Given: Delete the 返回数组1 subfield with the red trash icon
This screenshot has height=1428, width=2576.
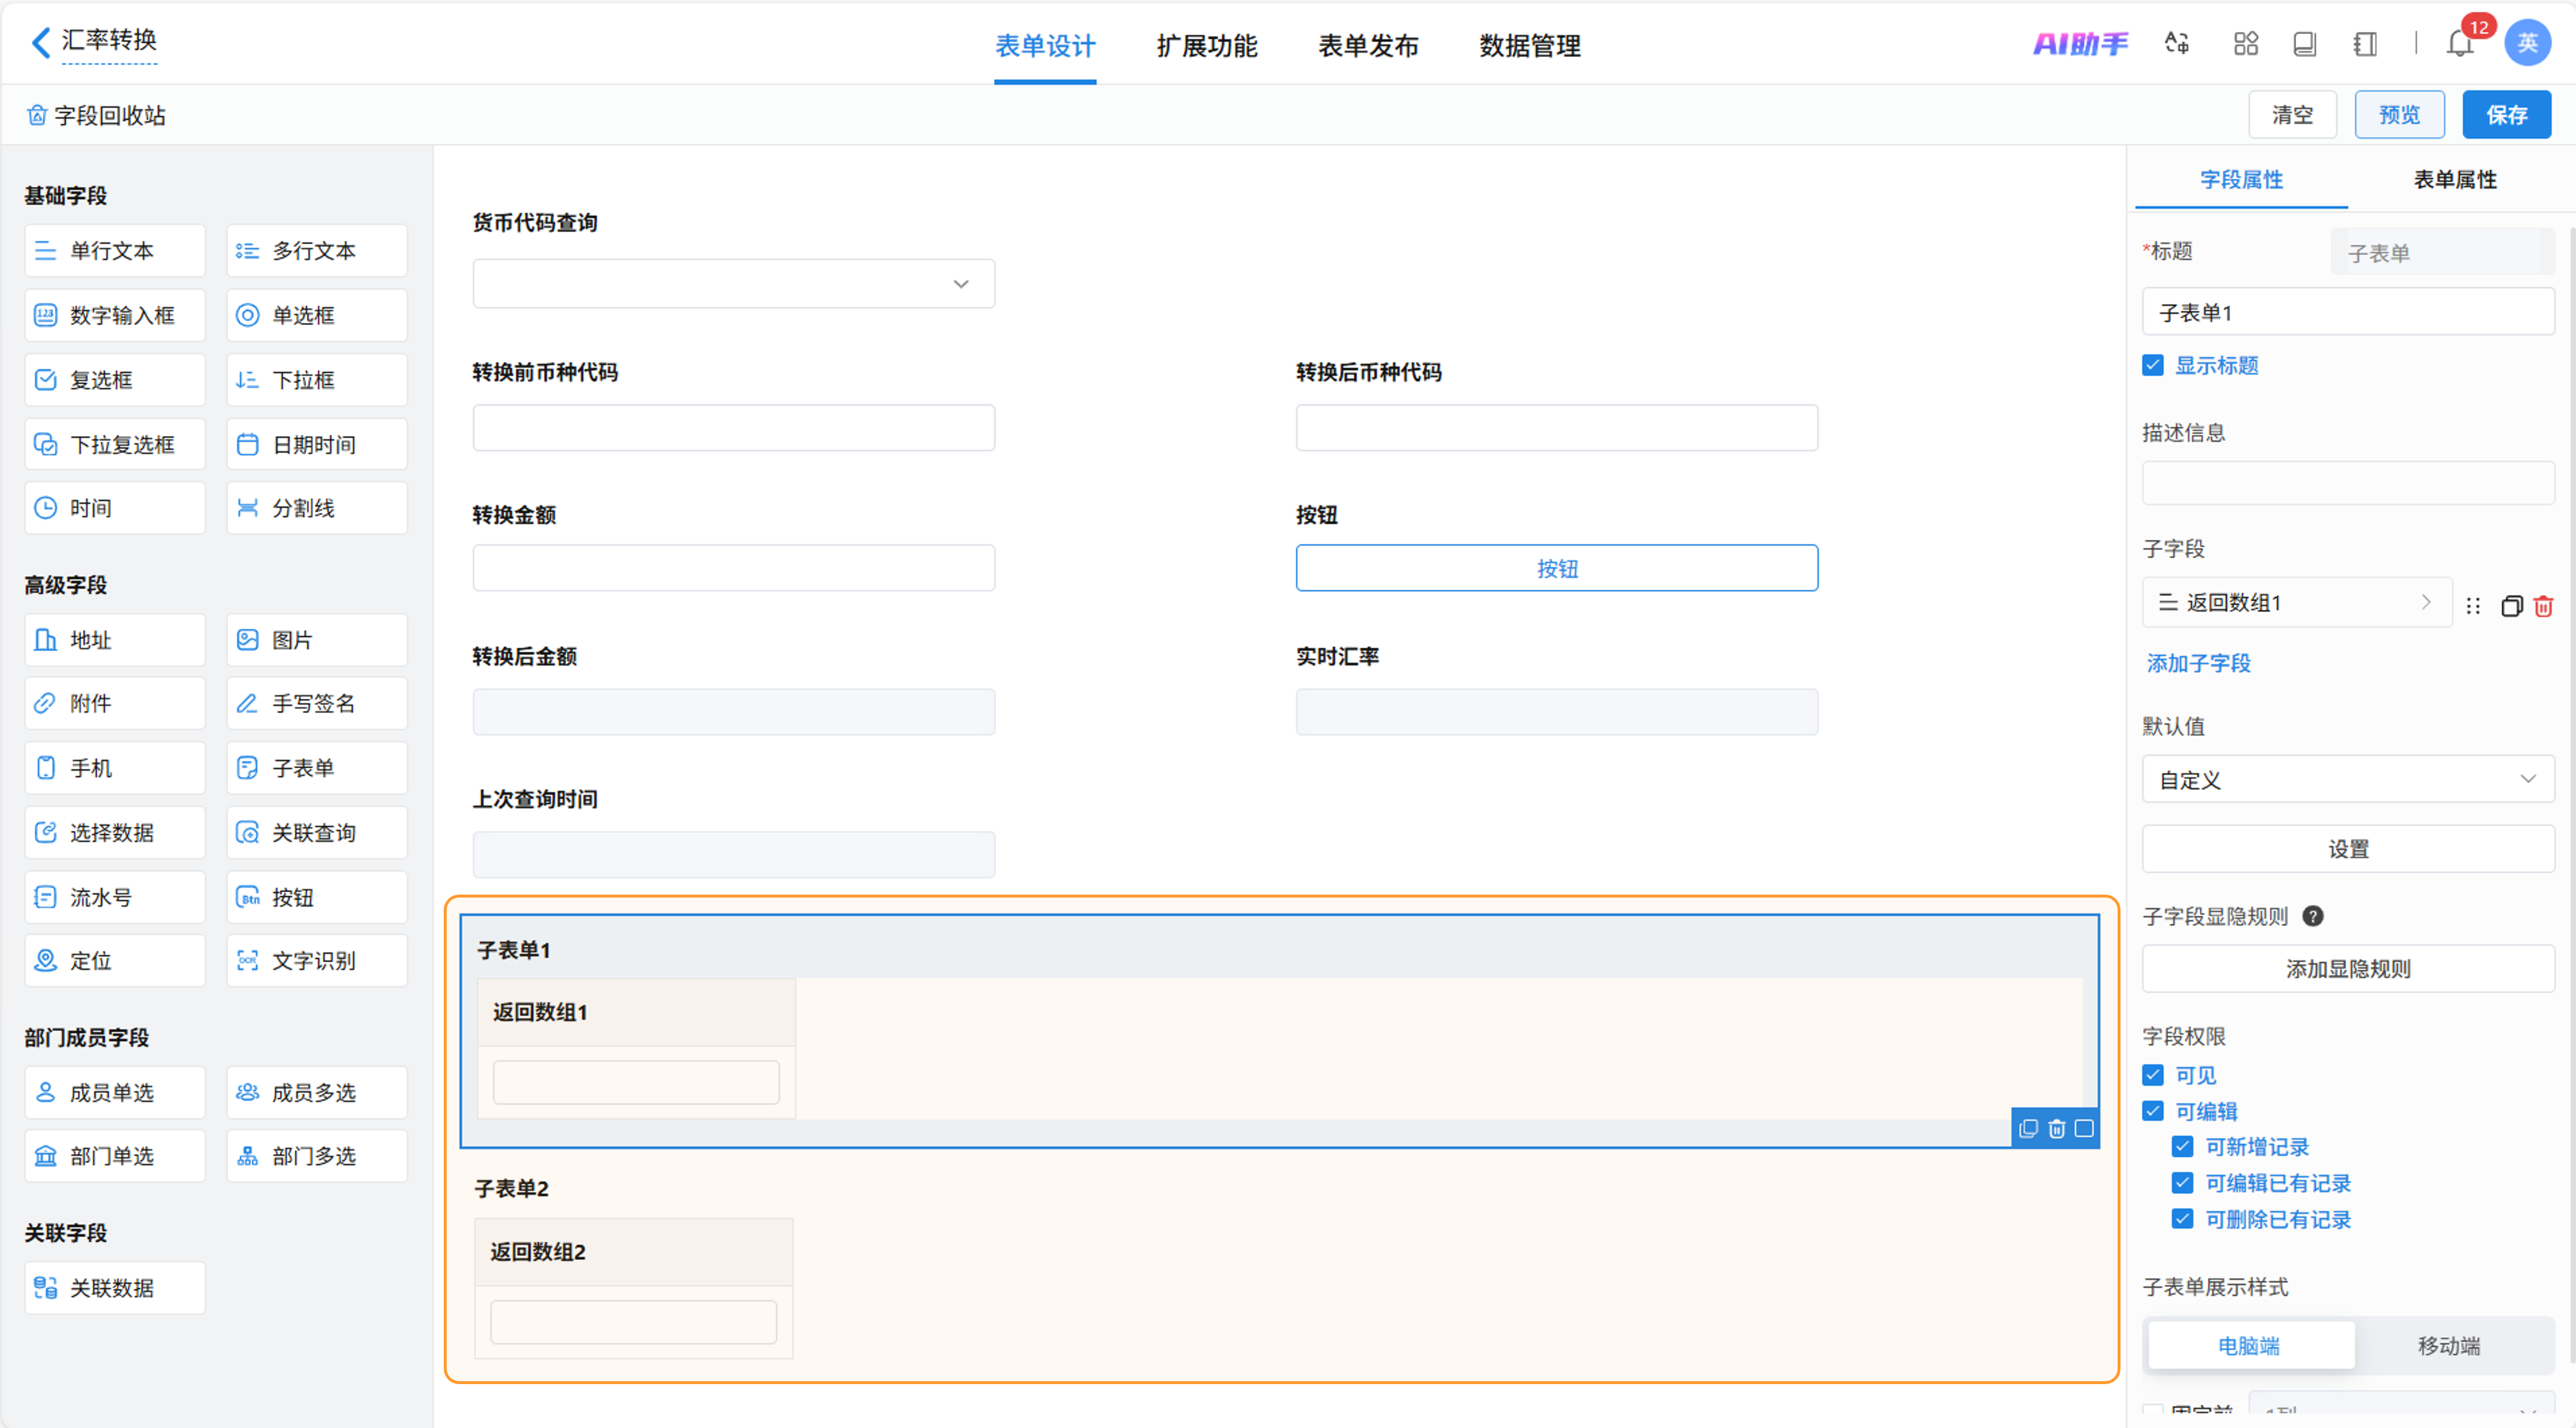Looking at the screenshot, I should 2543,606.
